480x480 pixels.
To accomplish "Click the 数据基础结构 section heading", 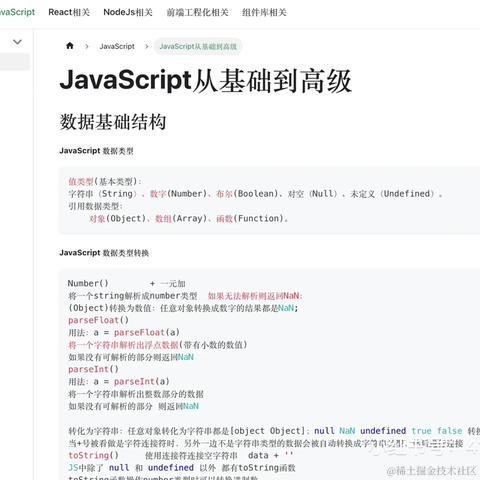I will coord(113,122).
